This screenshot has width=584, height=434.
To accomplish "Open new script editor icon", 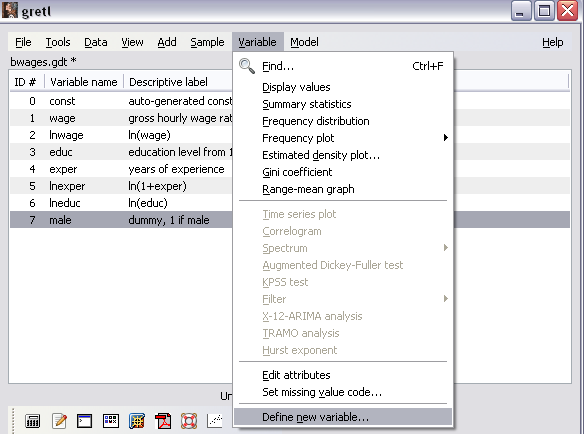I will coord(60,421).
